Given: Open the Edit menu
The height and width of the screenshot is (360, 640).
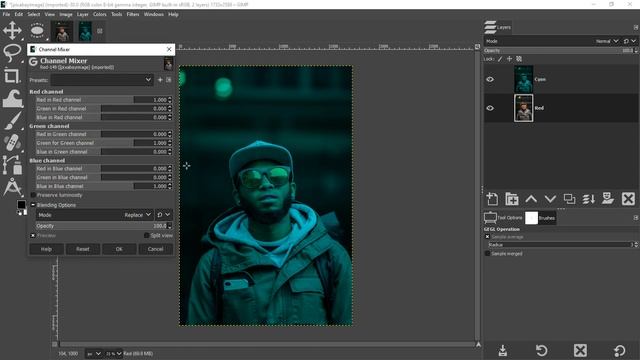Looking at the screenshot, I should coord(19,14).
